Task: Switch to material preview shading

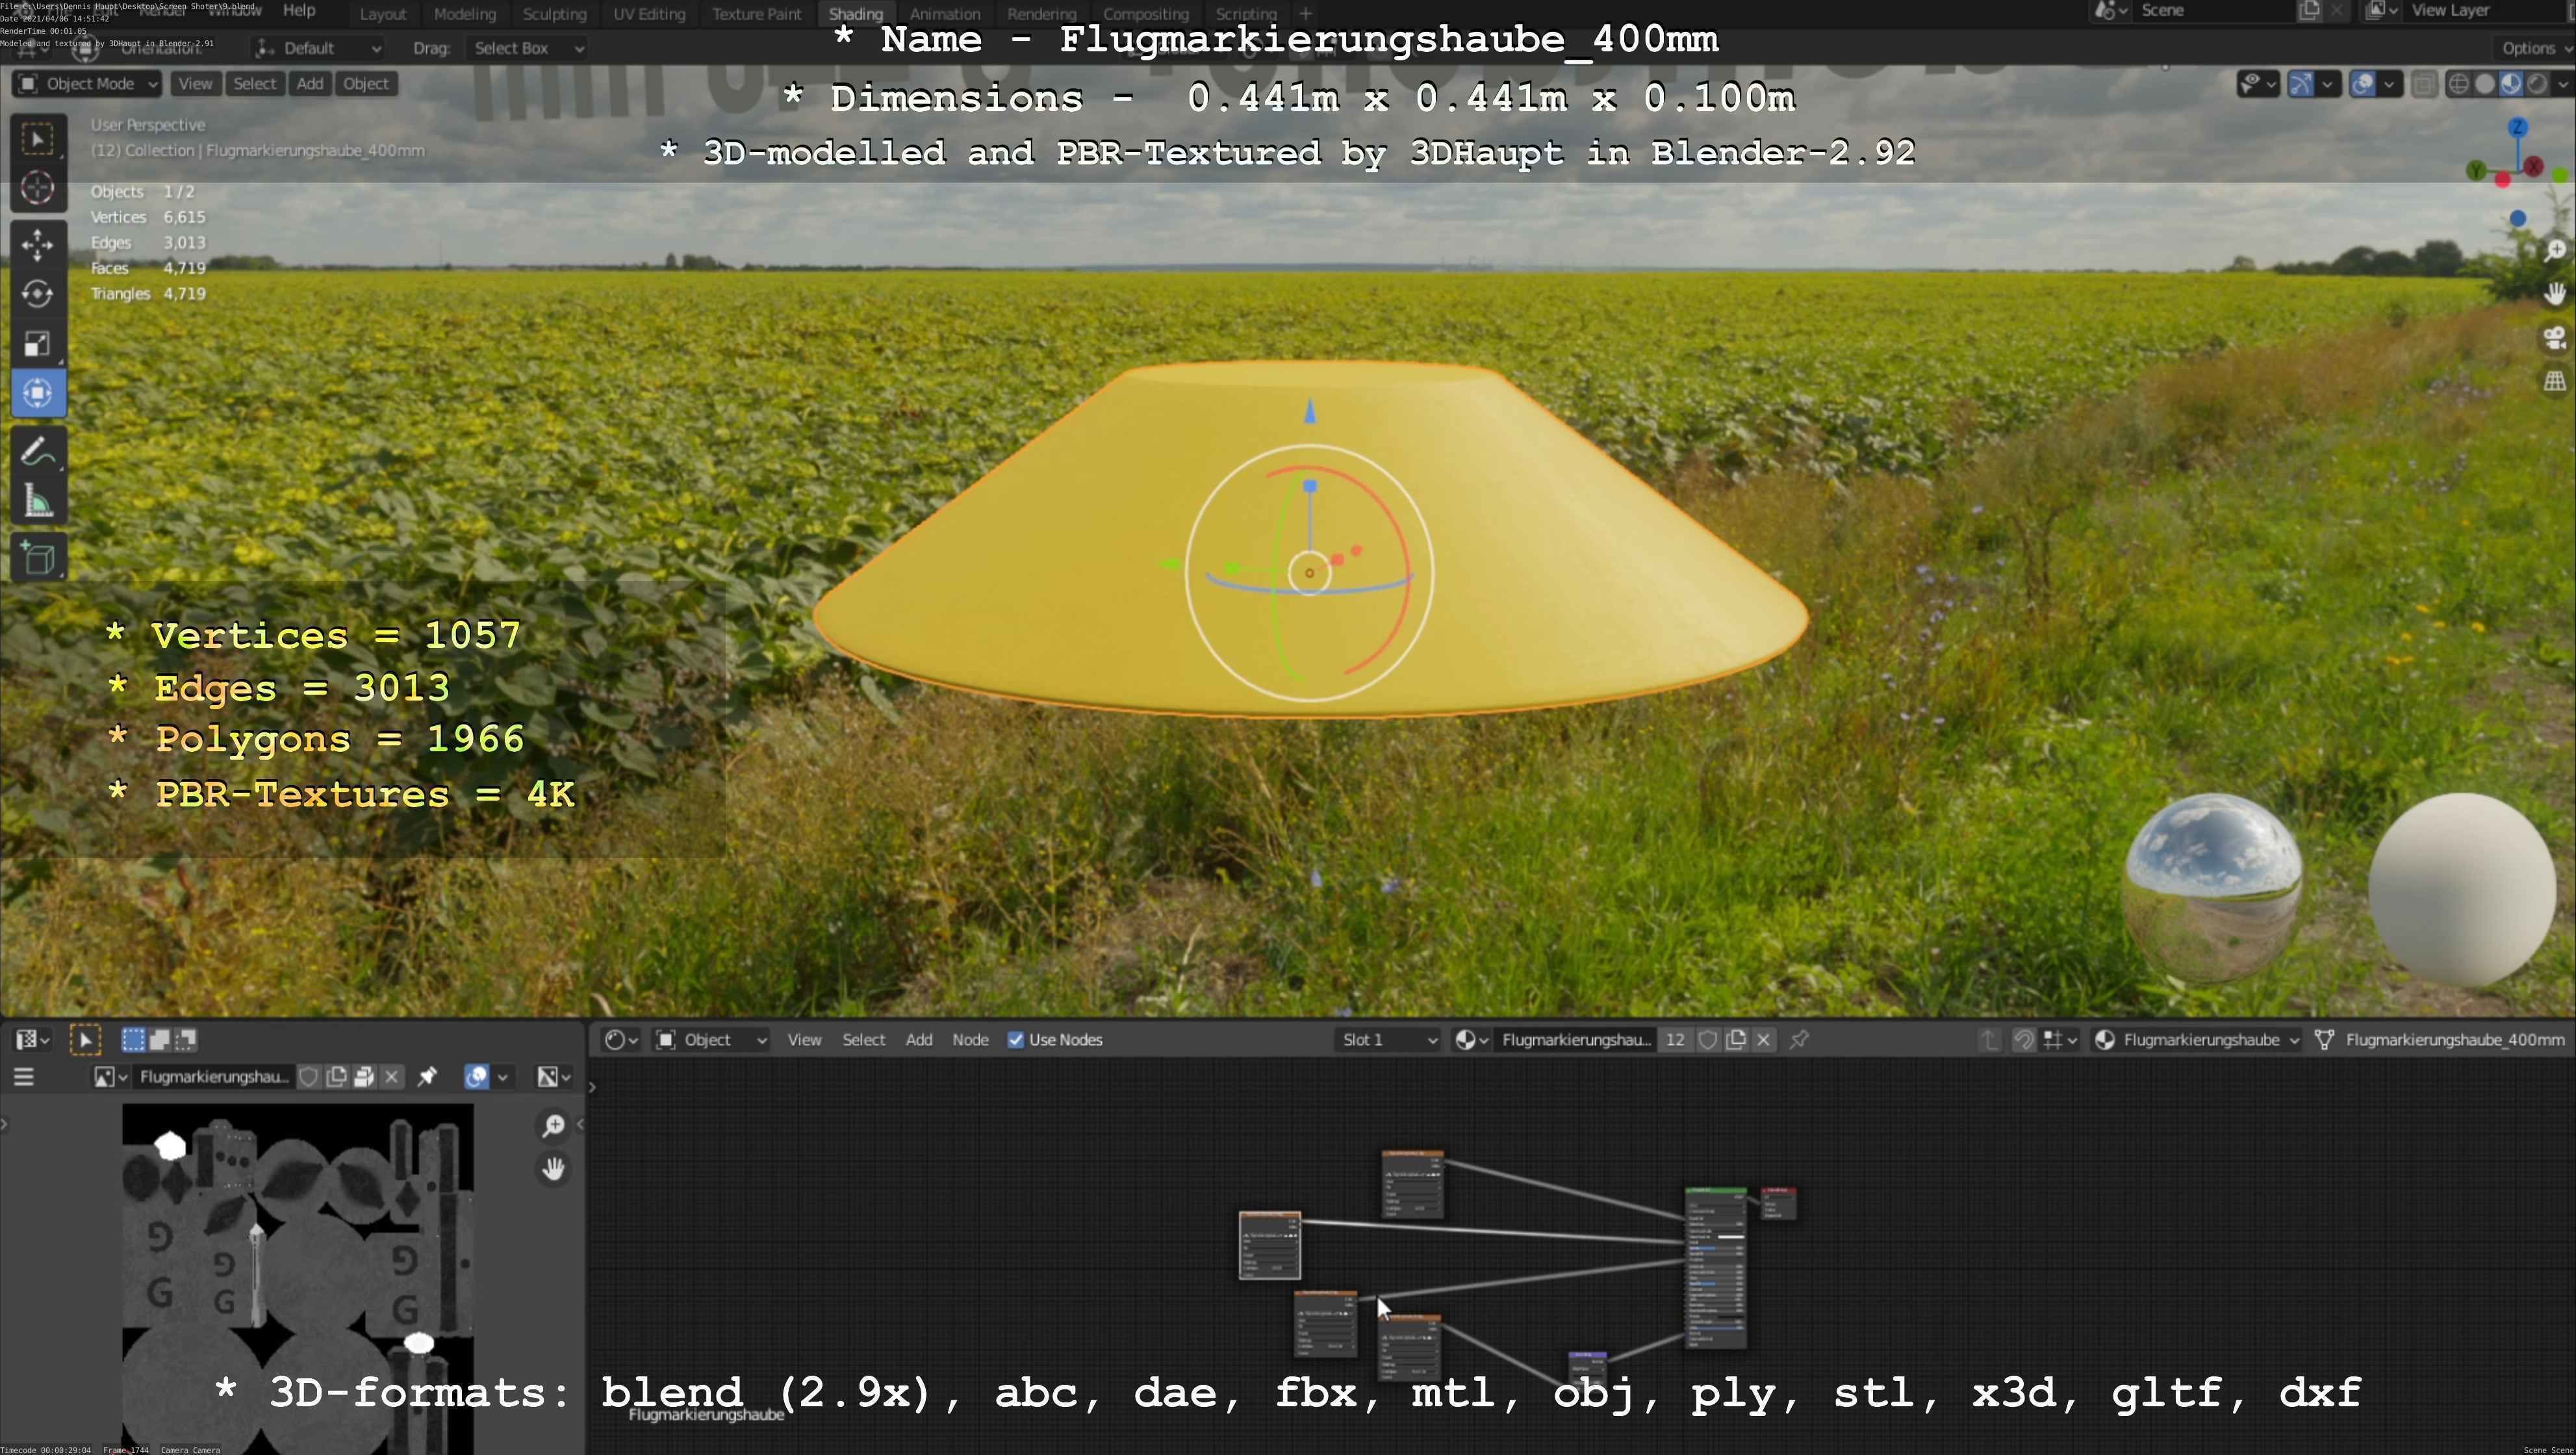Action: coord(2511,85)
